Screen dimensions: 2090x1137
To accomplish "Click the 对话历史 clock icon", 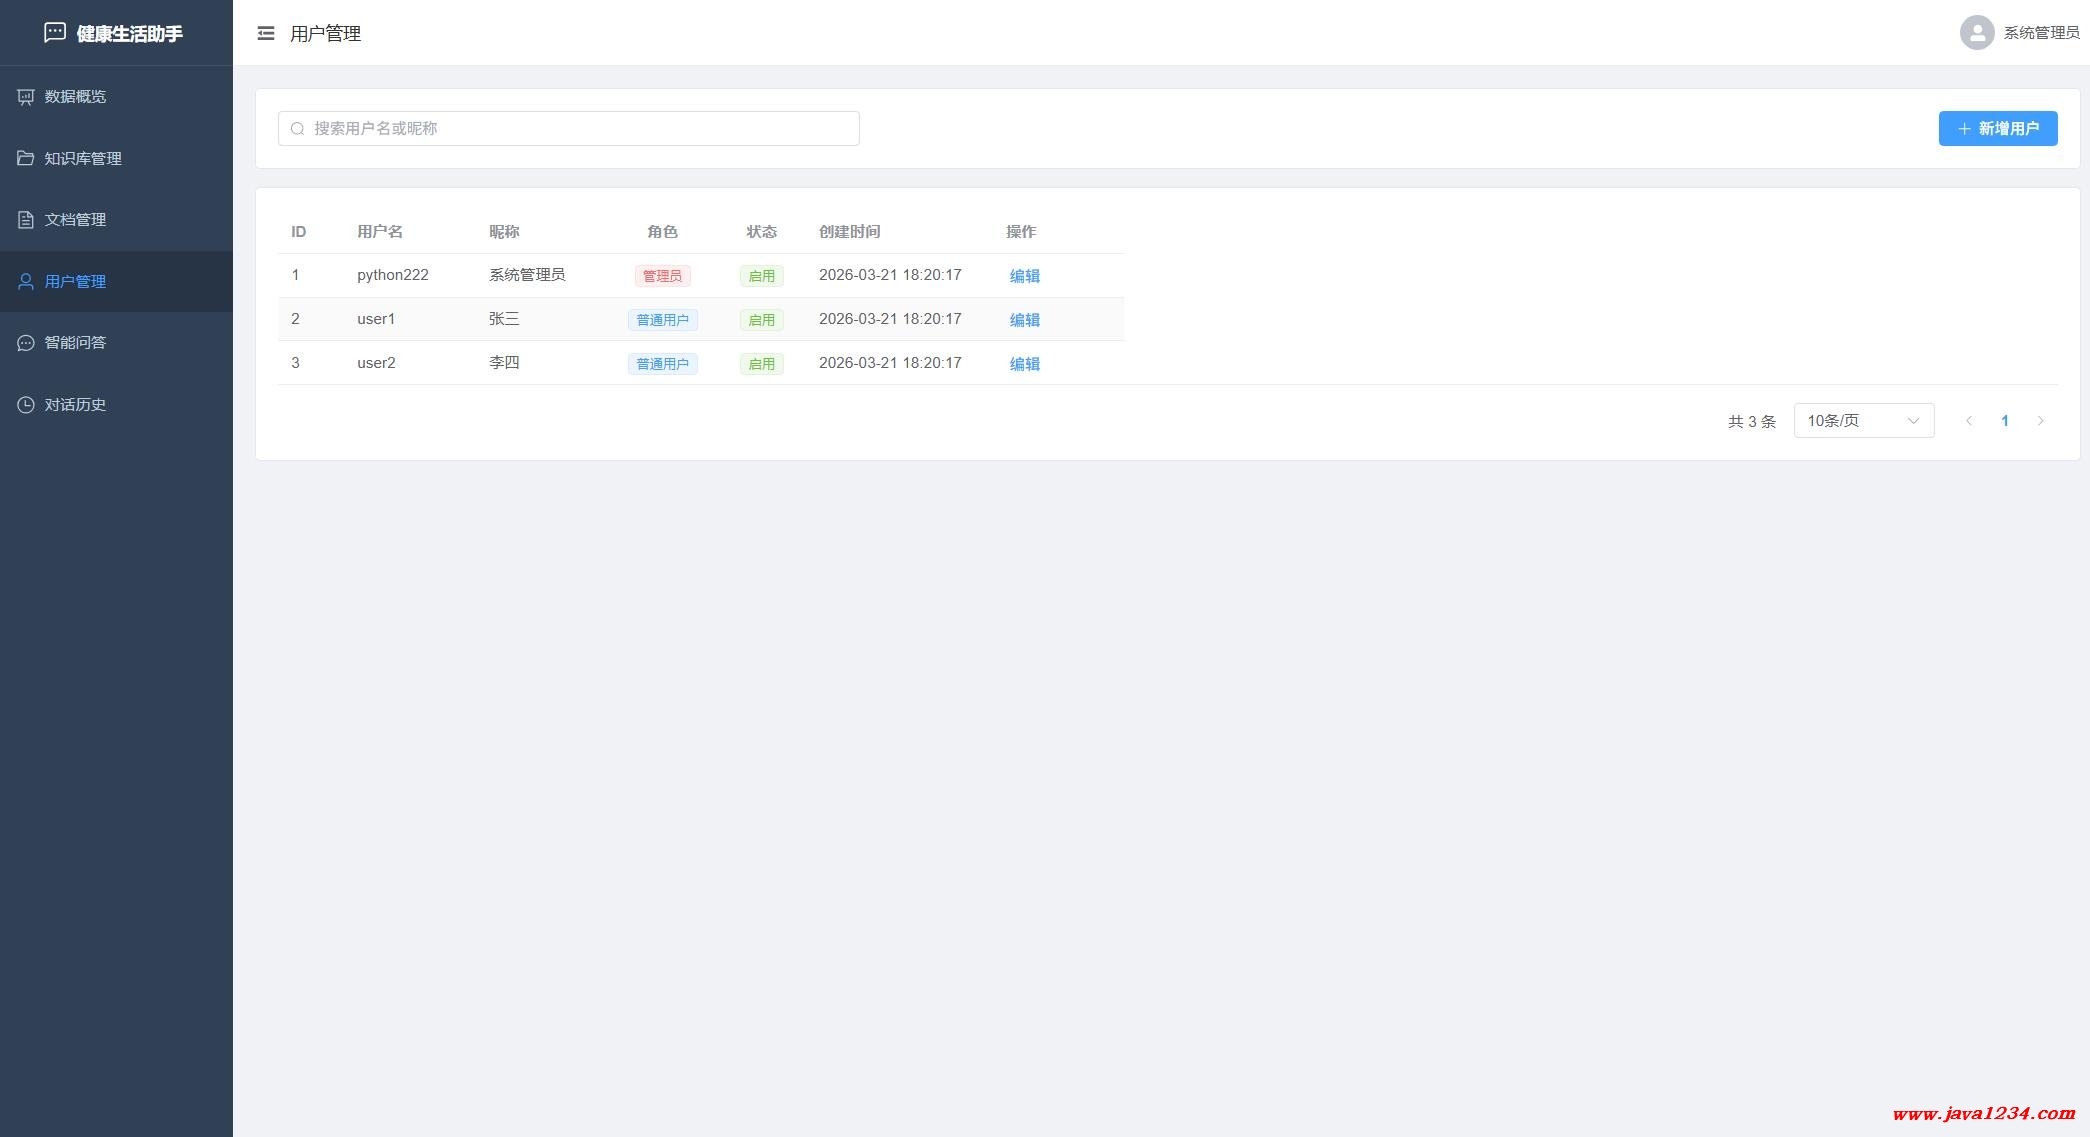I will point(26,405).
